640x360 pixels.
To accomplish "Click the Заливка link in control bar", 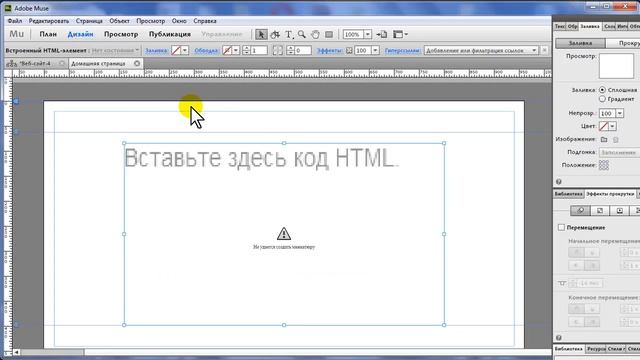I will pyautogui.click(x=157, y=51).
